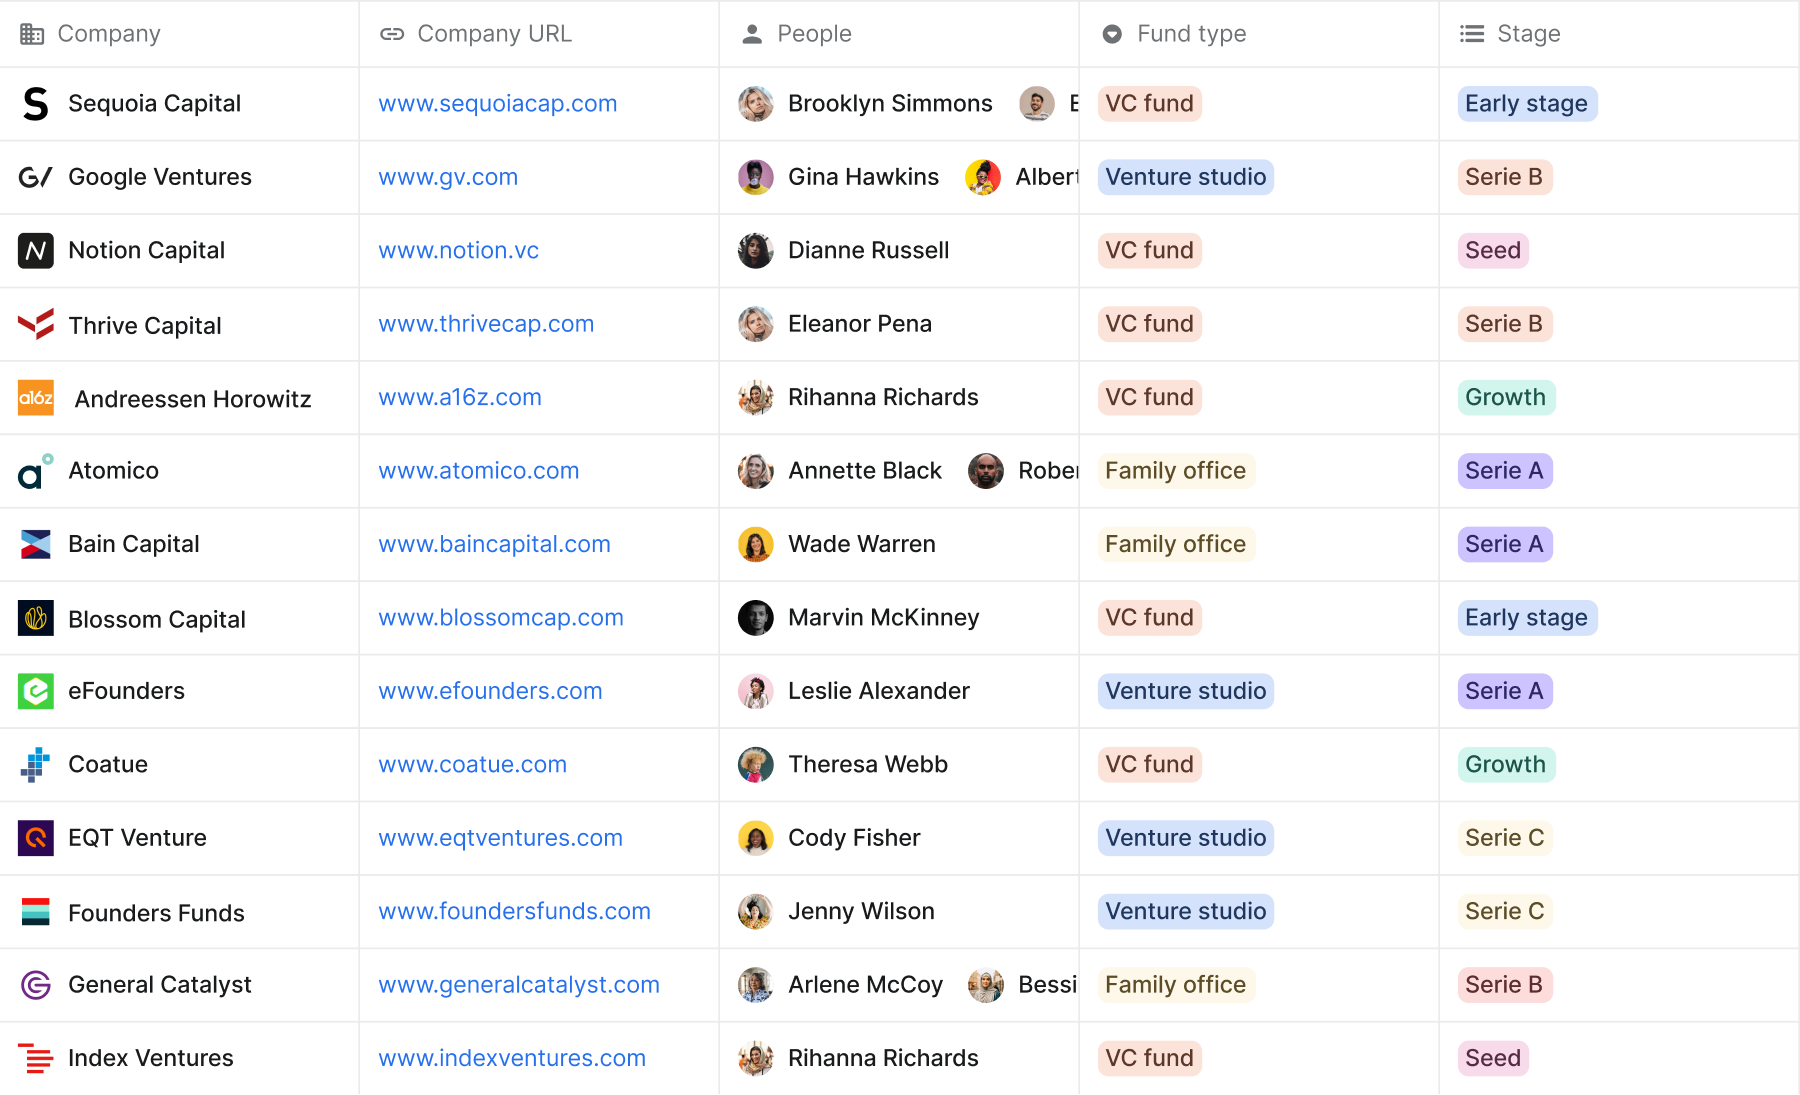Open Sequoia Capital's VC fund tag
Image resolution: width=1800 pixels, height=1095 pixels.
coord(1150,104)
